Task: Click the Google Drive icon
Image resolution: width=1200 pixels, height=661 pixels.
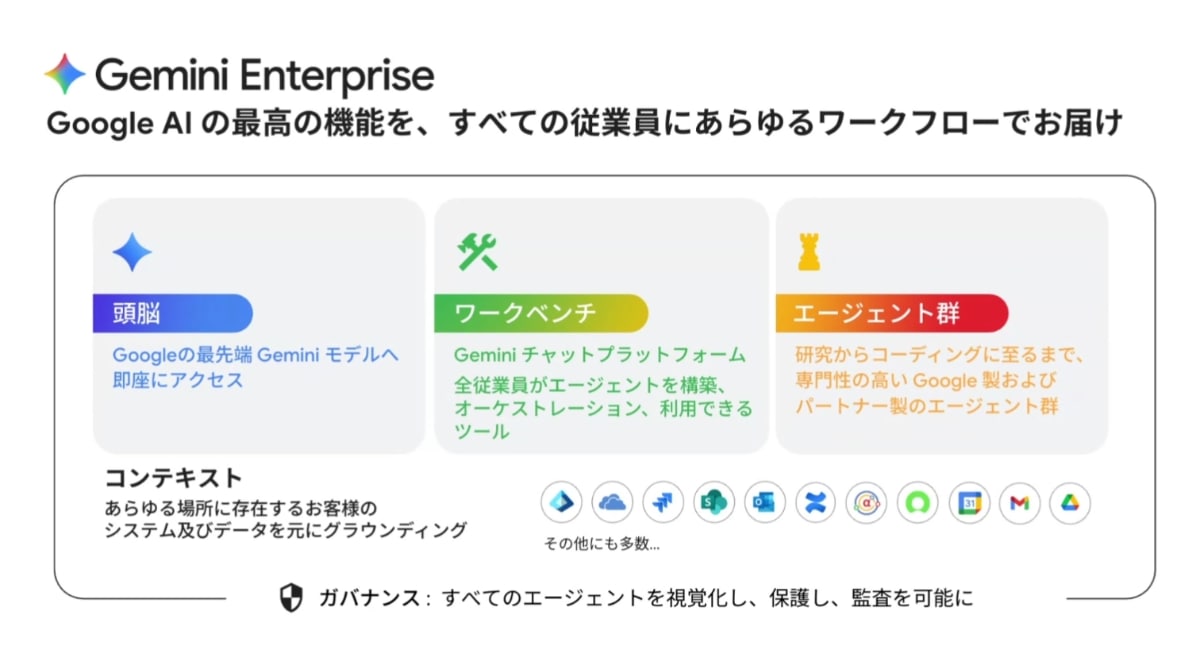Action: point(1070,503)
